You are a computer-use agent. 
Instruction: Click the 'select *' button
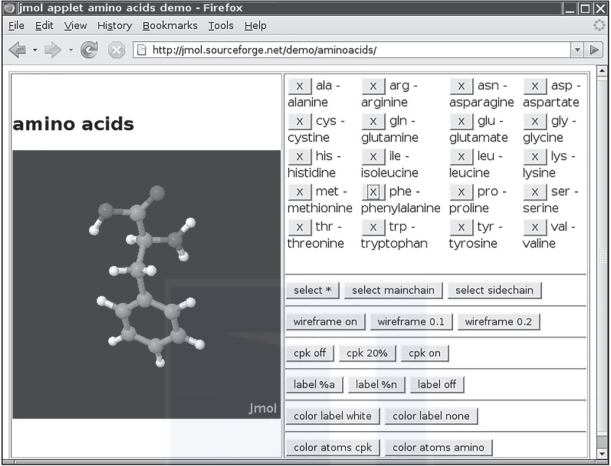point(313,290)
